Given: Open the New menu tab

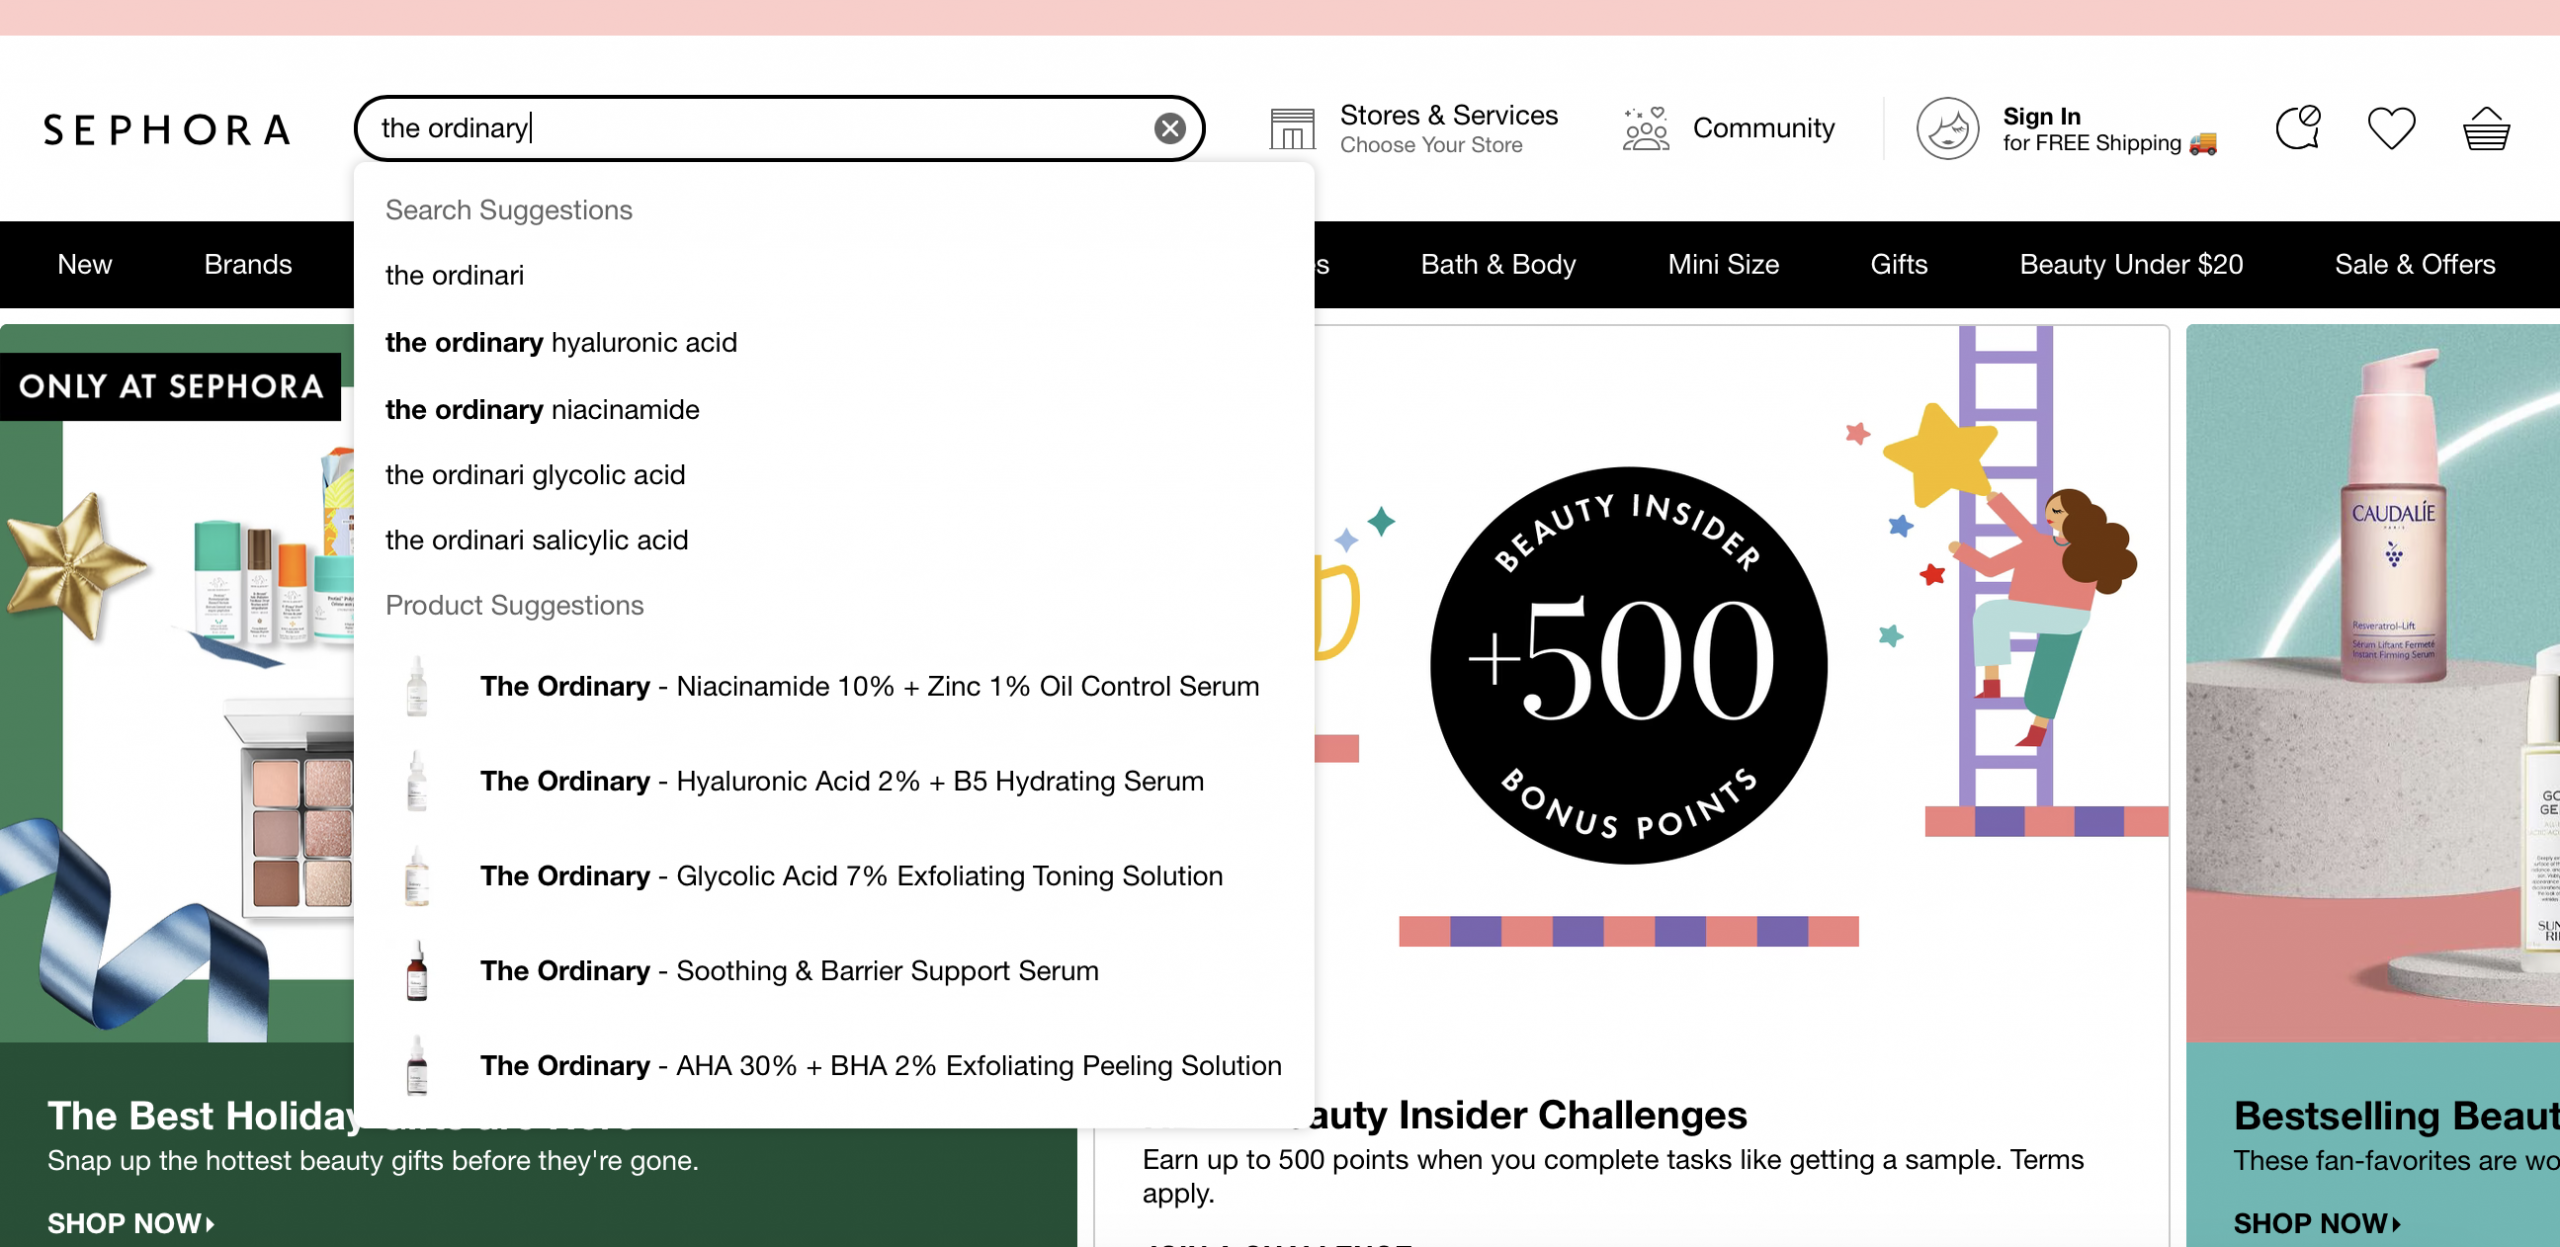Looking at the screenshot, I should [83, 261].
